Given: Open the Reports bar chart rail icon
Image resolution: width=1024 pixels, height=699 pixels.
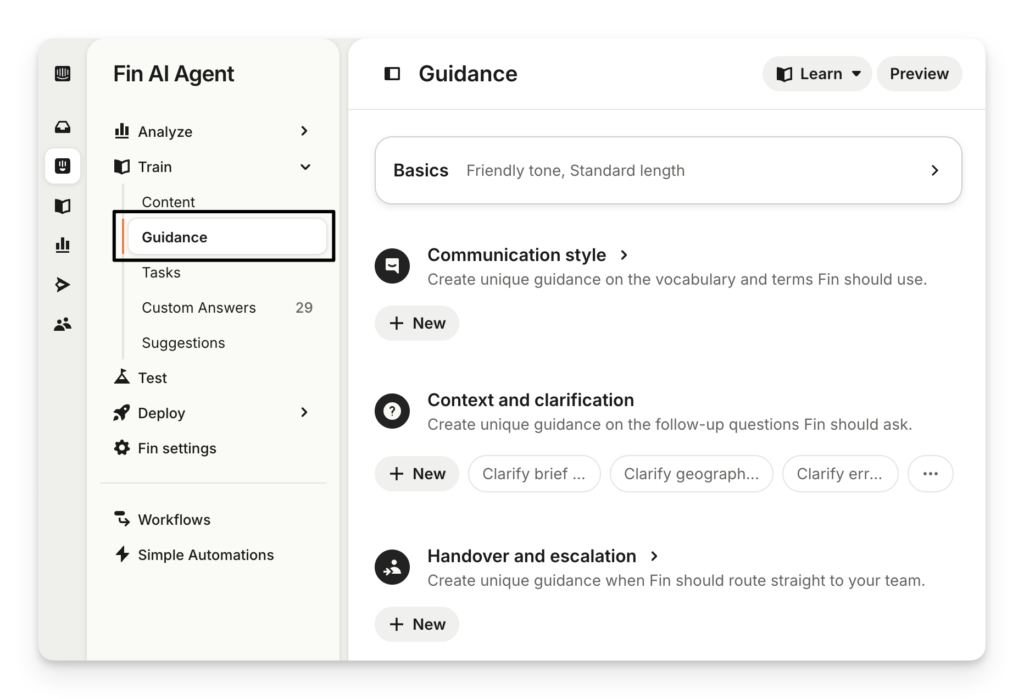Looking at the screenshot, I should (63, 245).
